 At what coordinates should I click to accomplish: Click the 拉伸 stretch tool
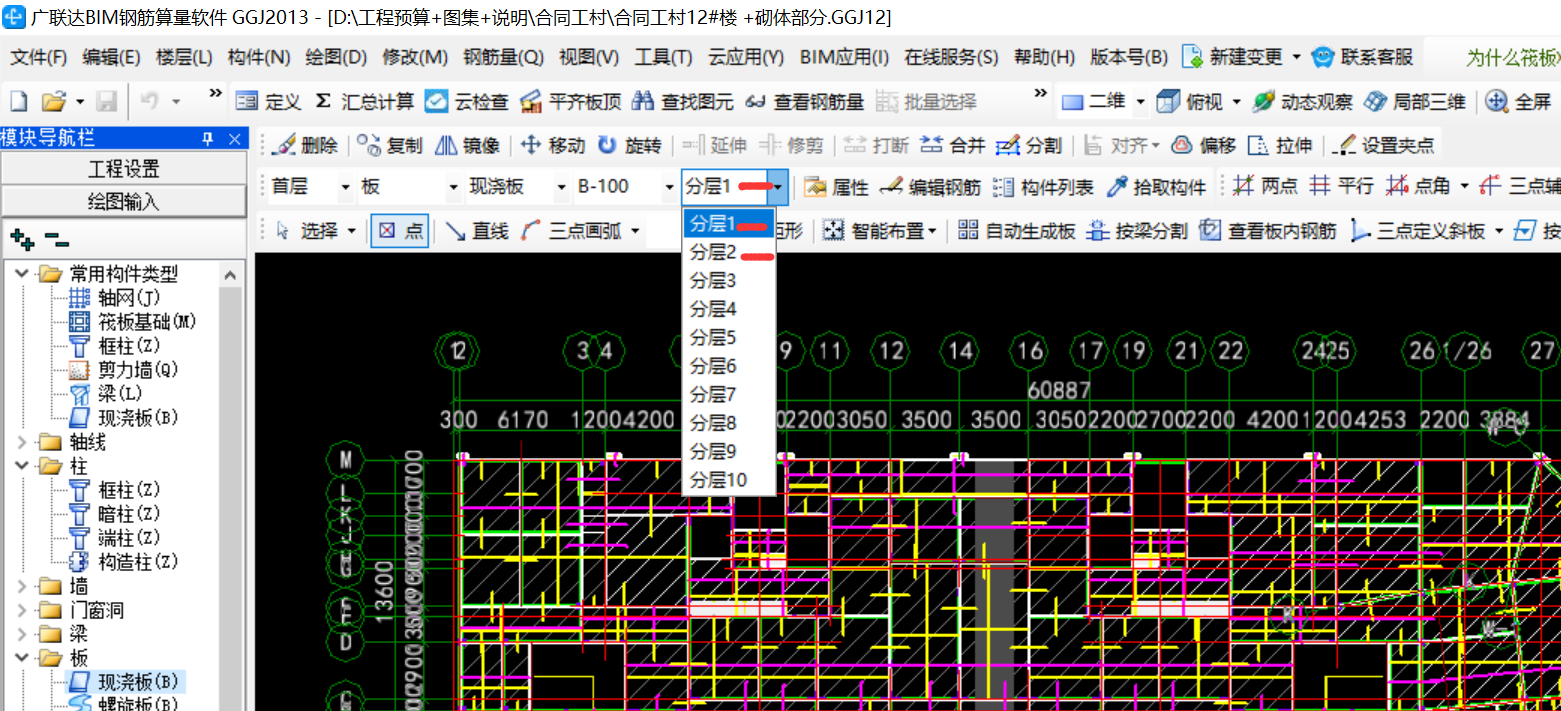[1280, 145]
